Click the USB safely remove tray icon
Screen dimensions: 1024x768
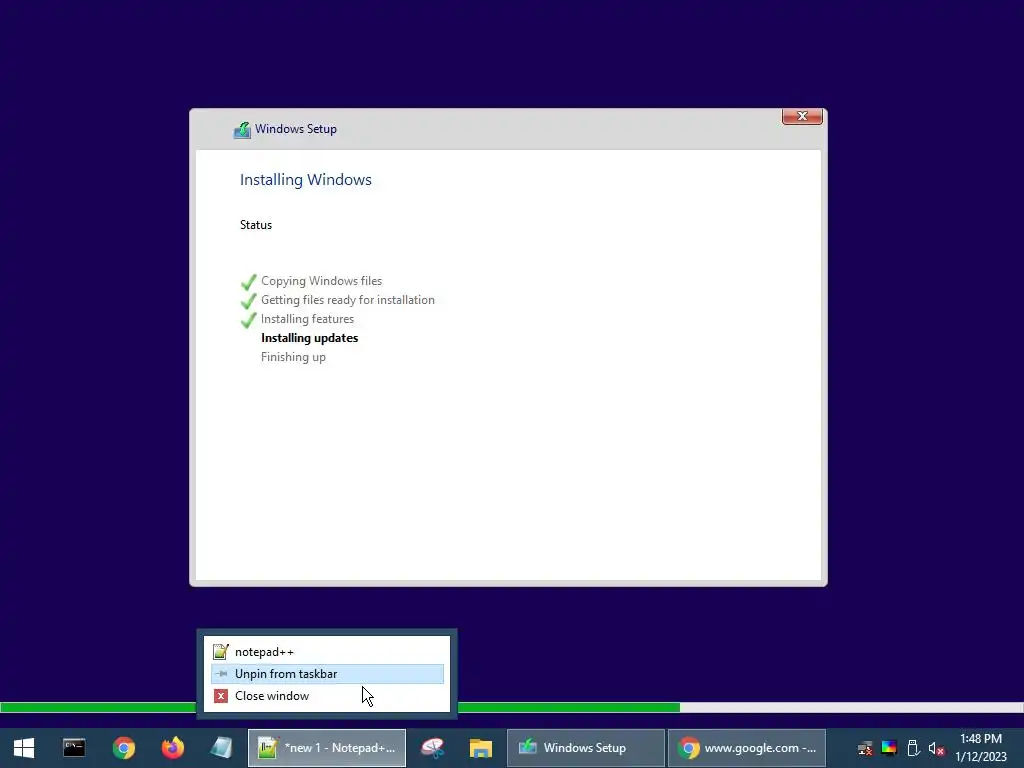pos(913,748)
